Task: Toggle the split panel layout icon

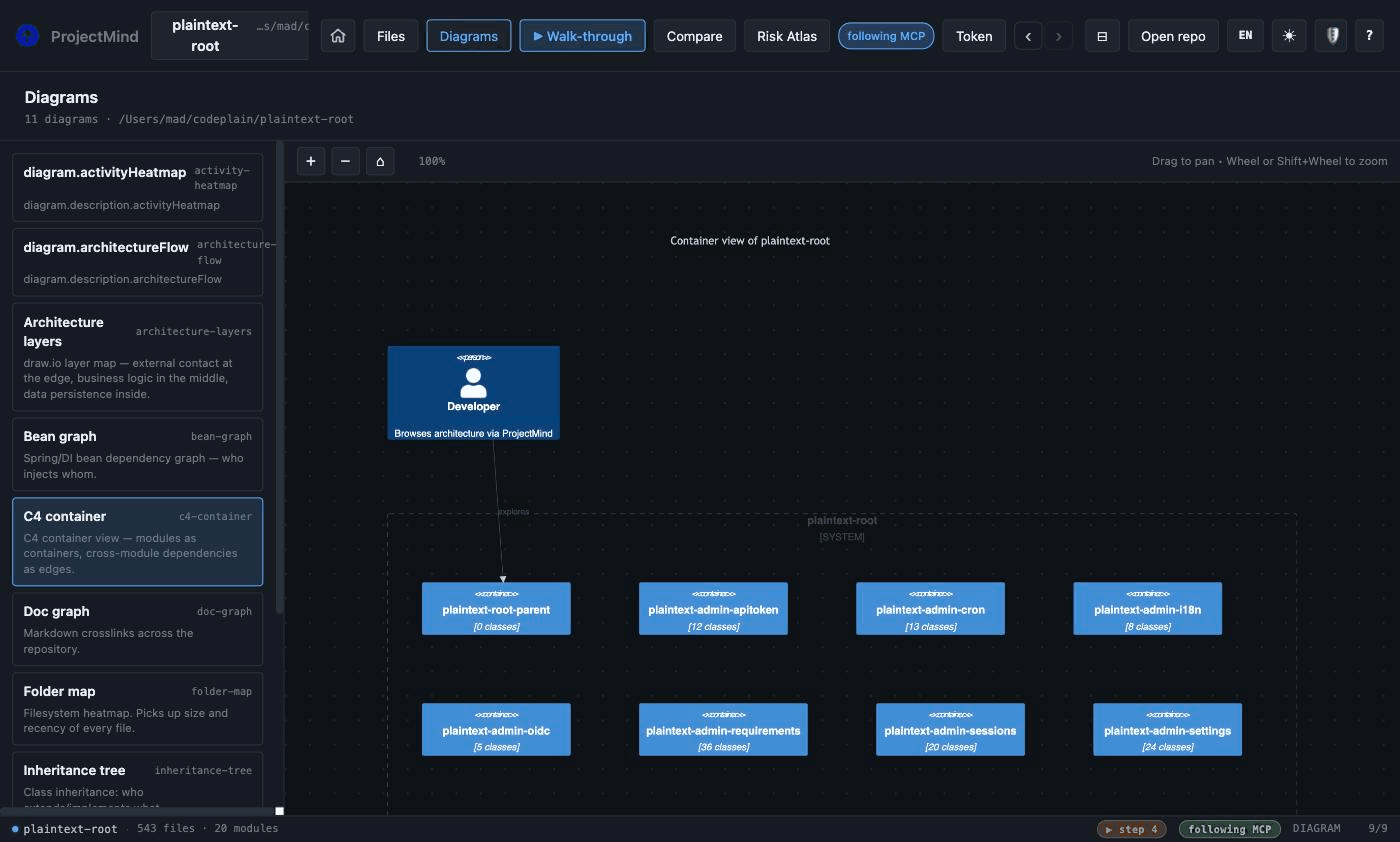Action: click(1102, 36)
